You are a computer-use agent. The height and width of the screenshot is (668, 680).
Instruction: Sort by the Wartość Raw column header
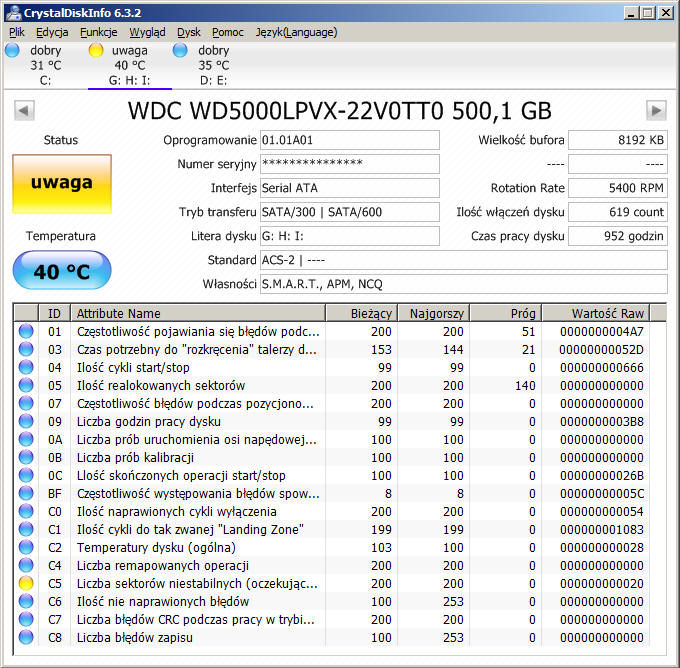596,313
